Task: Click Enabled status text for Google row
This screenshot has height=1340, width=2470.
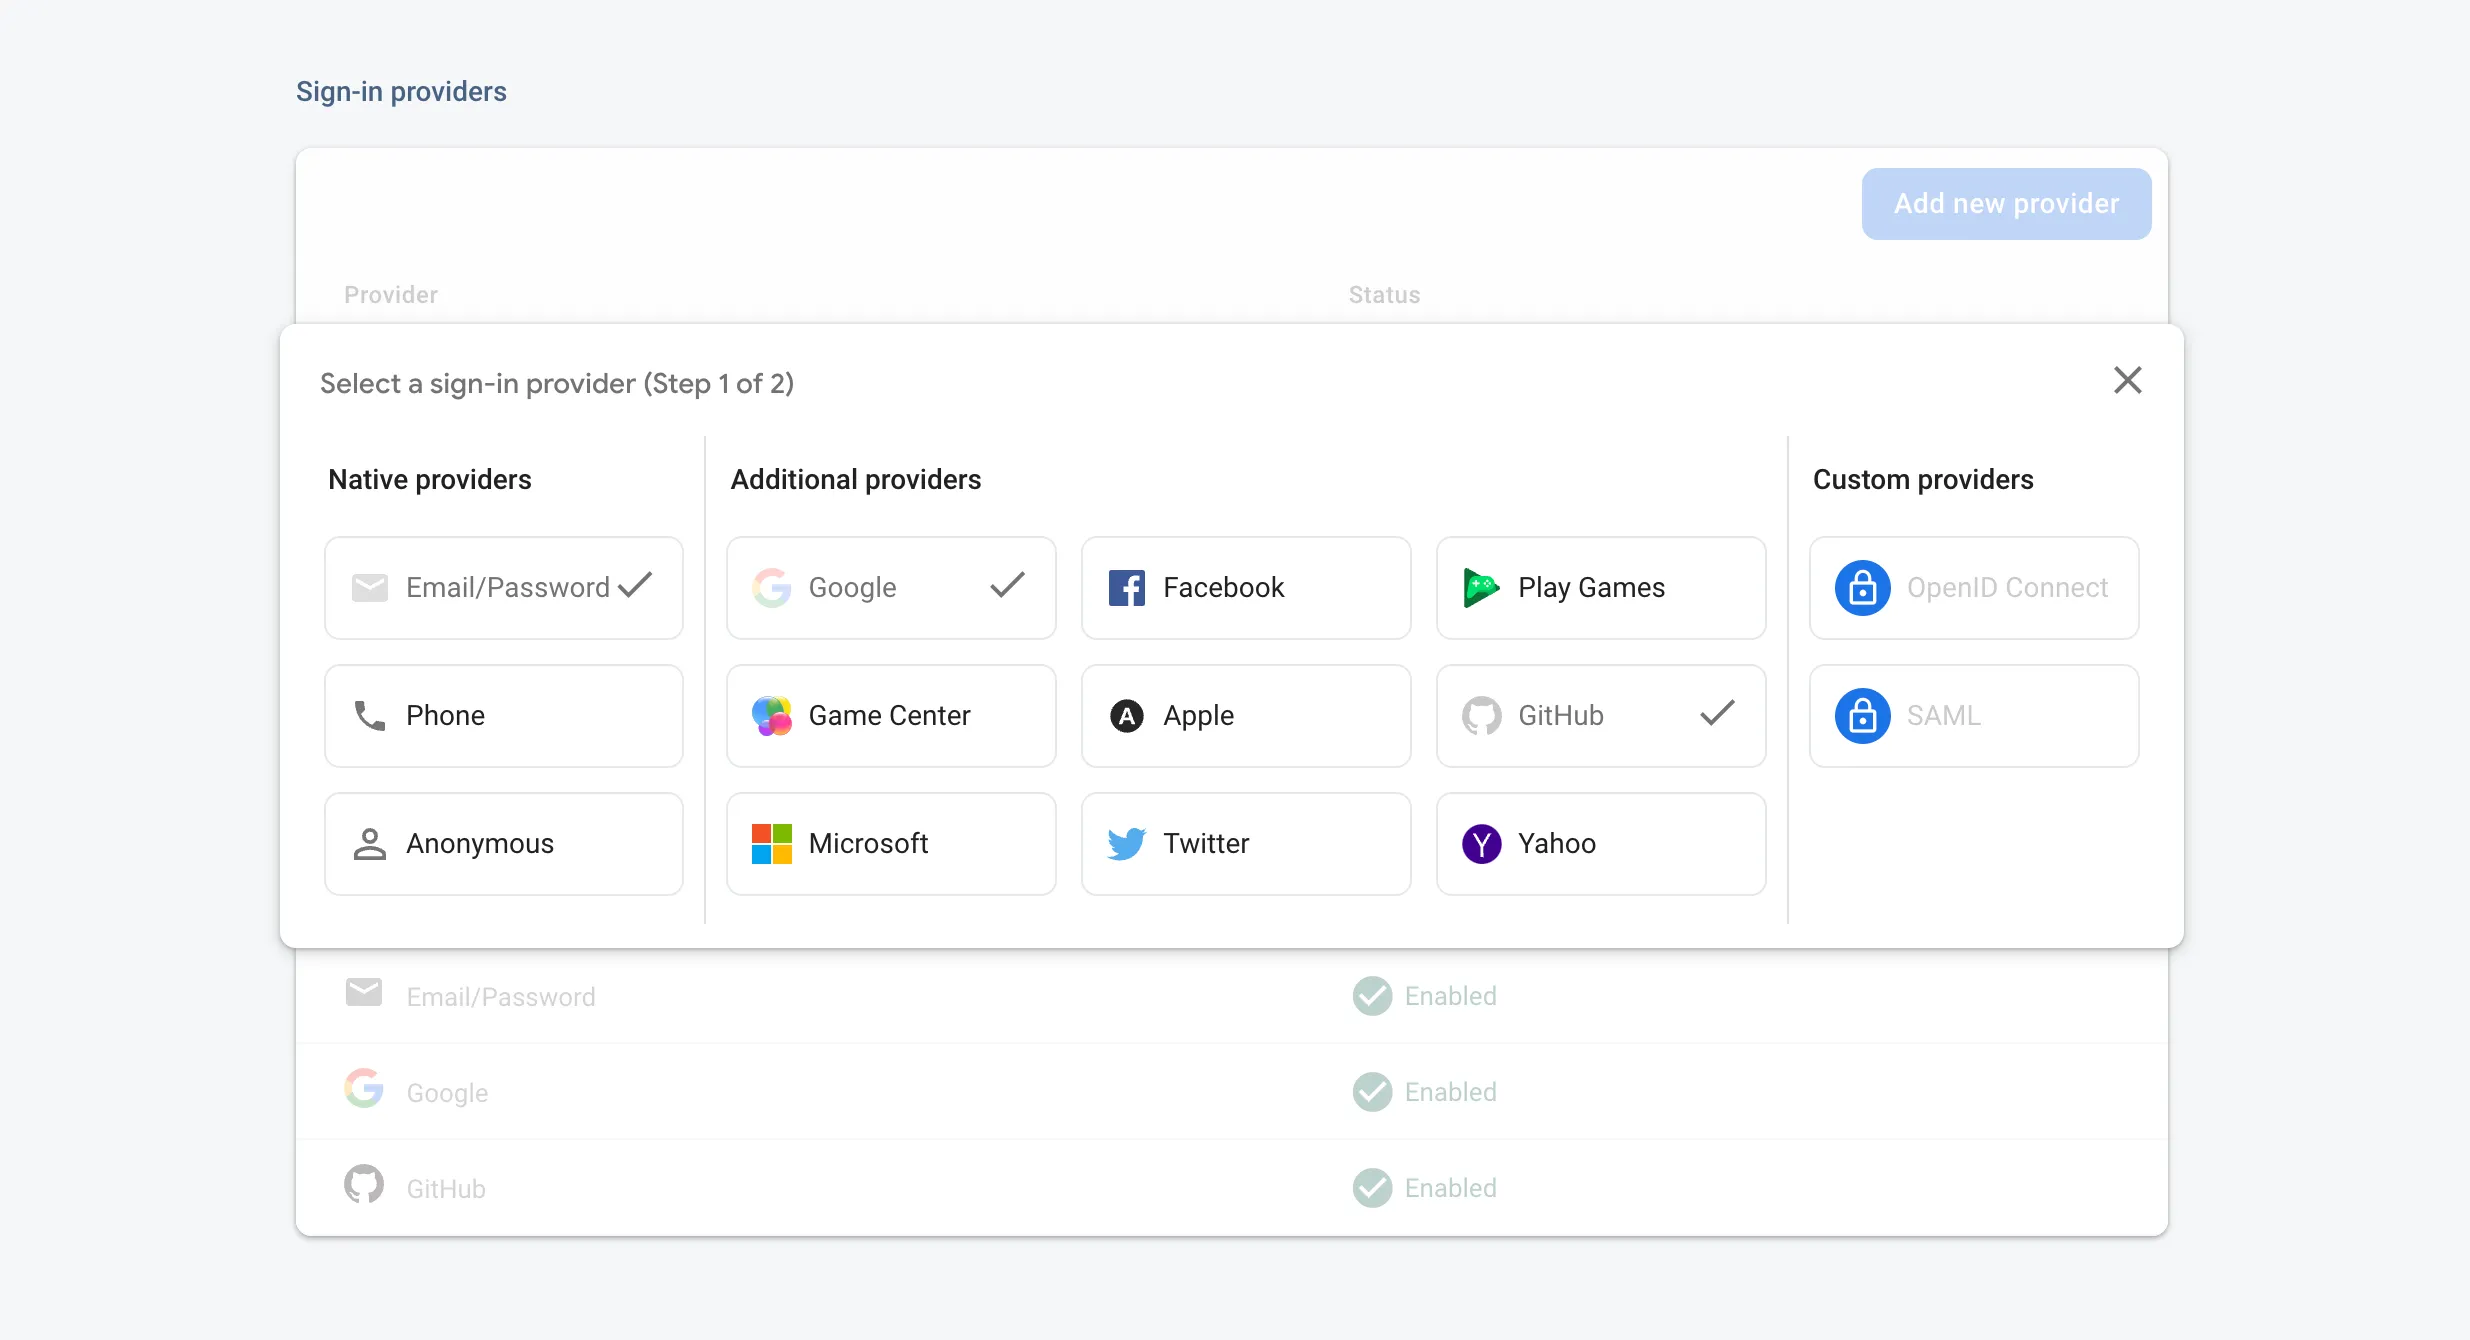Action: click(x=1450, y=1092)
